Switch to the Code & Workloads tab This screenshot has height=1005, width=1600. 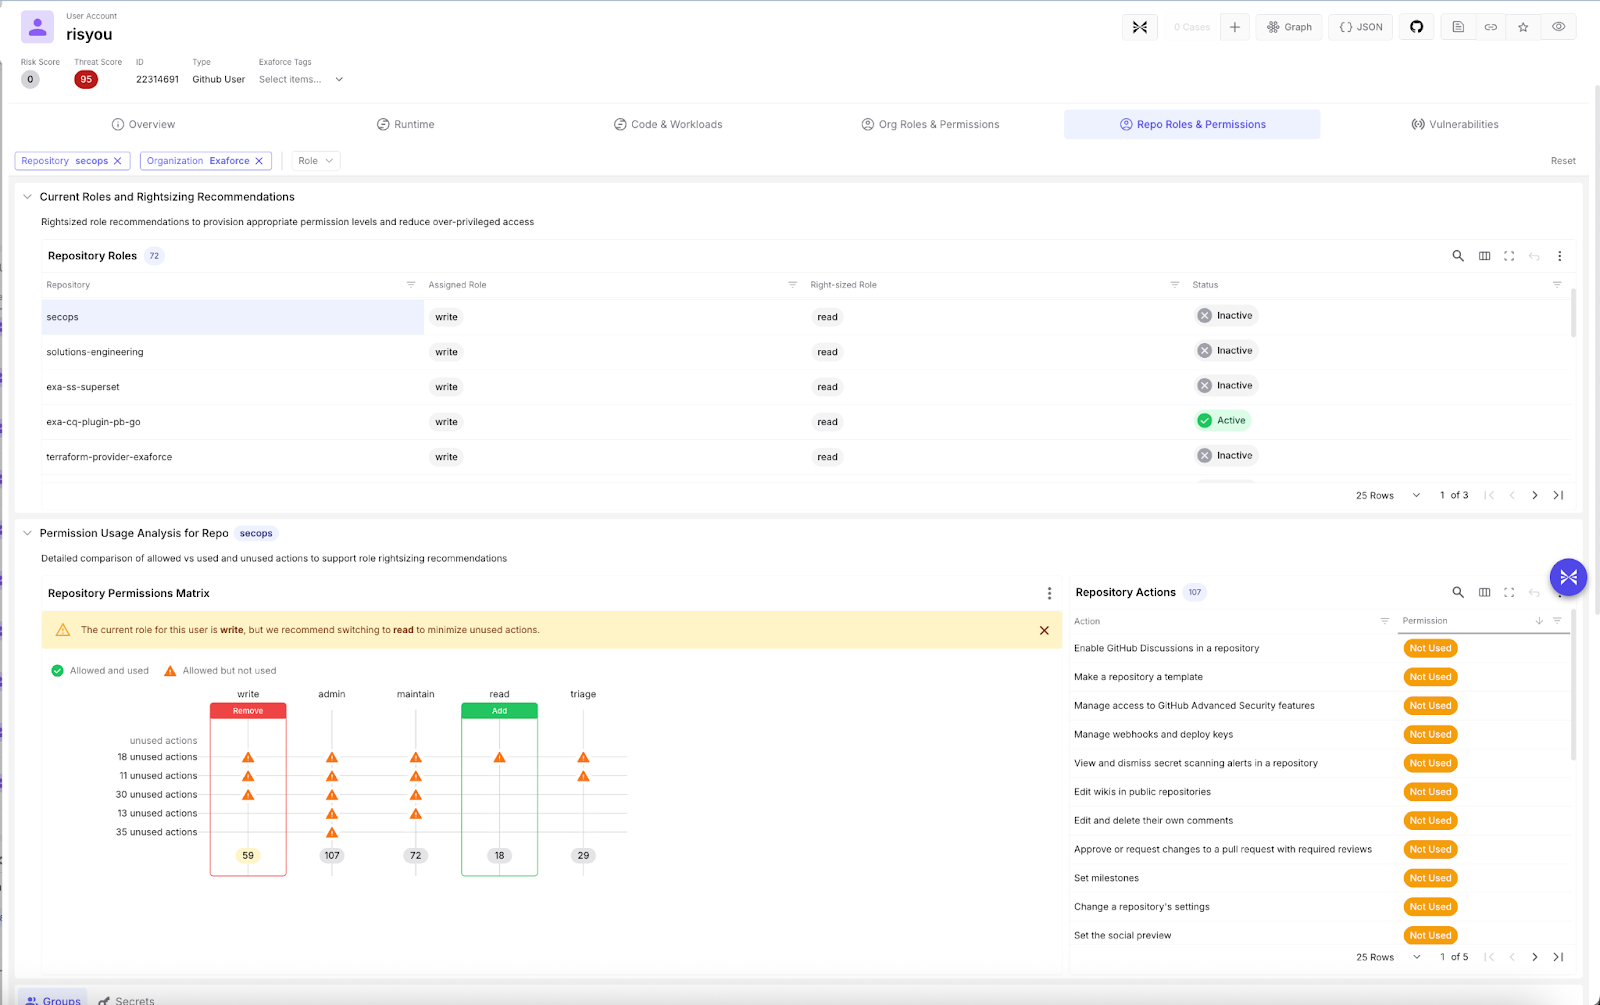(668, 124)
